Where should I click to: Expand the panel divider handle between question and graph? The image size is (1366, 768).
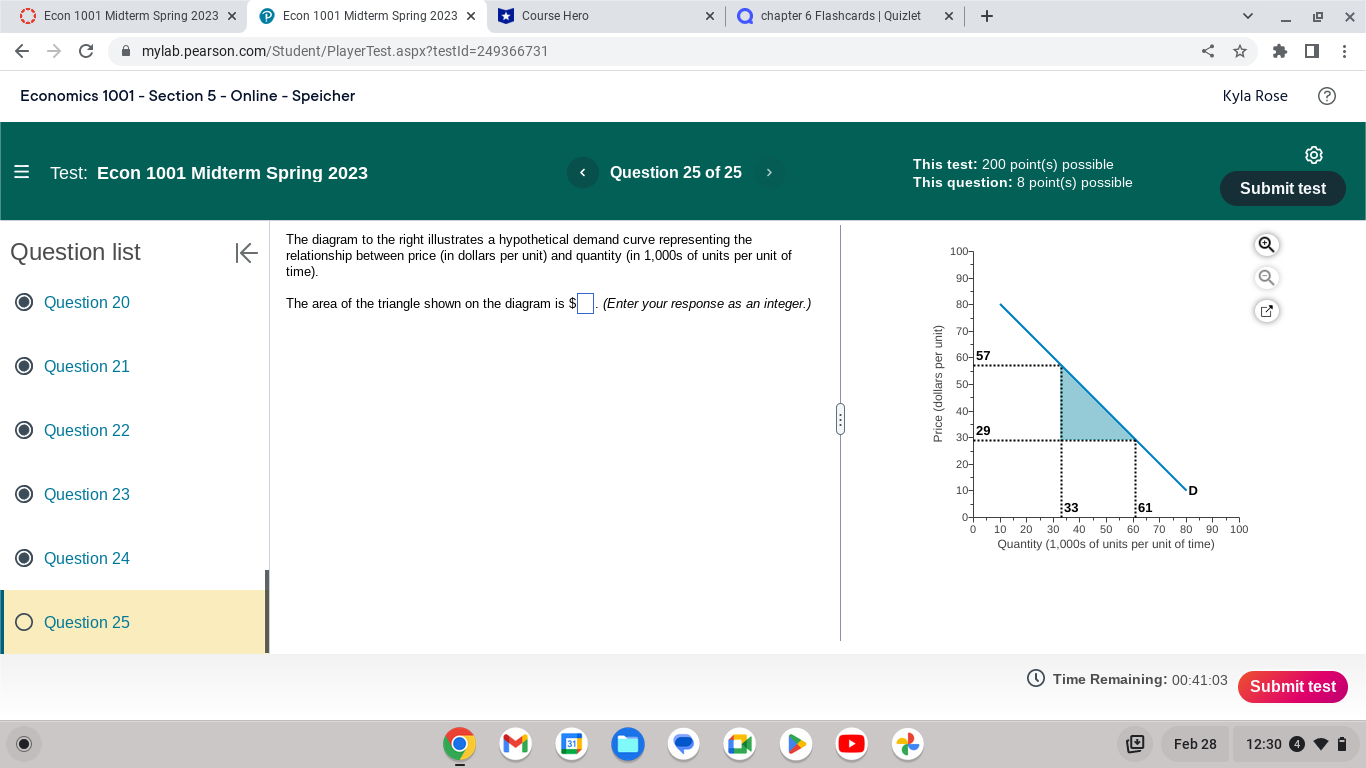point(840,419)
